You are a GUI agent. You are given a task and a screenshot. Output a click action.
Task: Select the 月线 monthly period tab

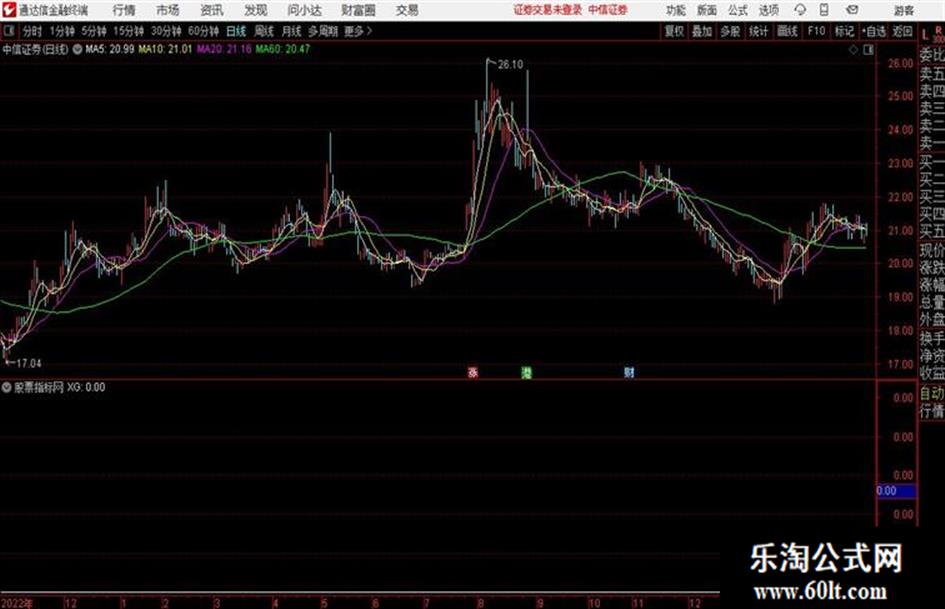click(291, 31)
